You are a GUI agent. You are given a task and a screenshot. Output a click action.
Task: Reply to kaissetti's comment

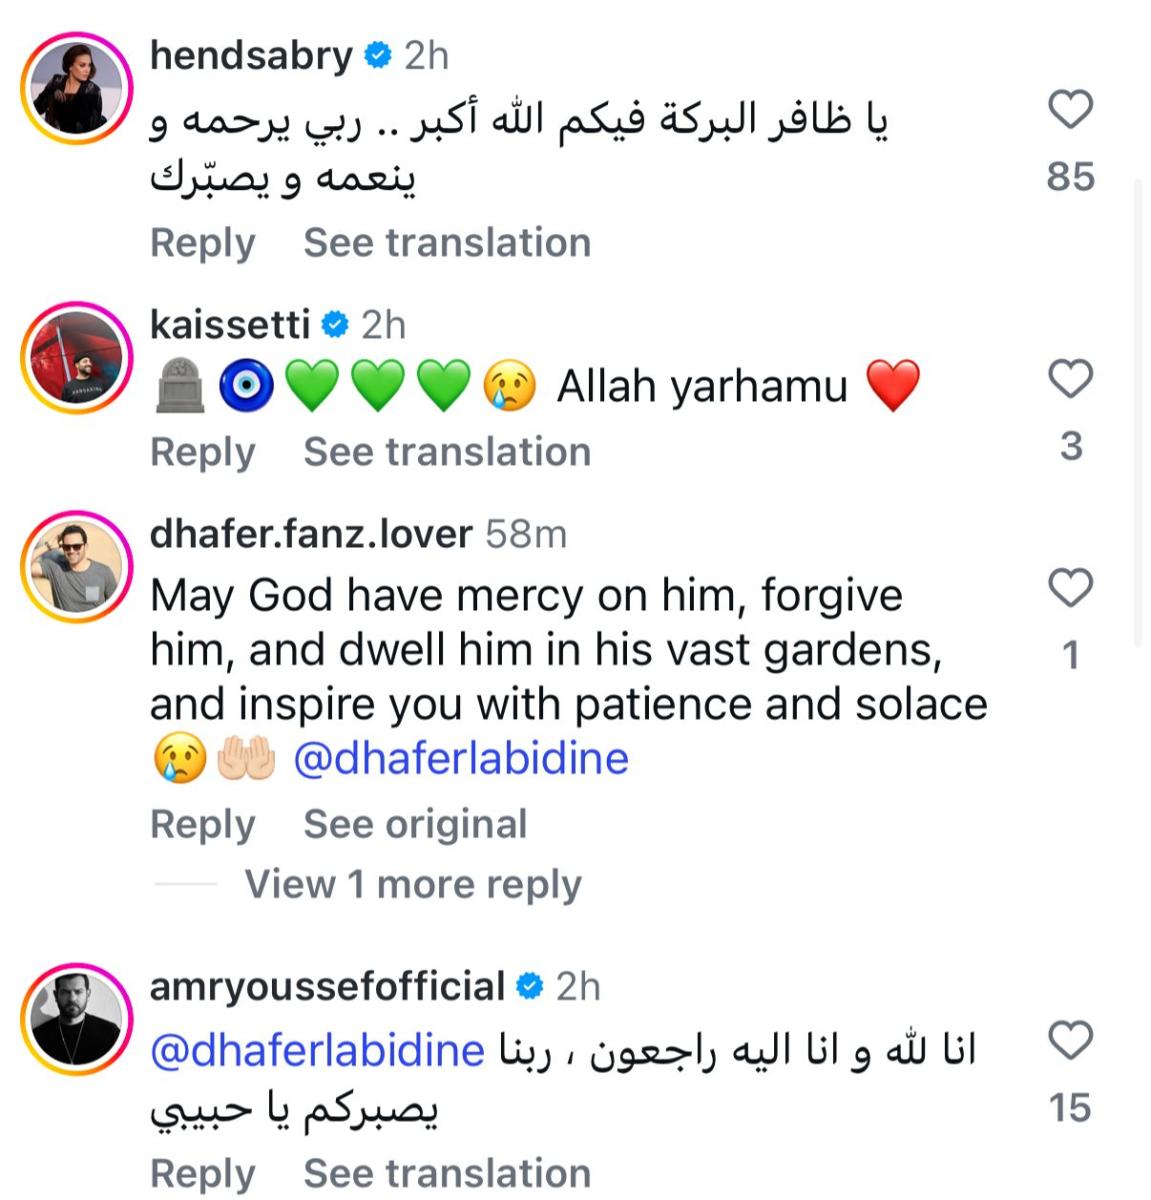tap(202, 451)
